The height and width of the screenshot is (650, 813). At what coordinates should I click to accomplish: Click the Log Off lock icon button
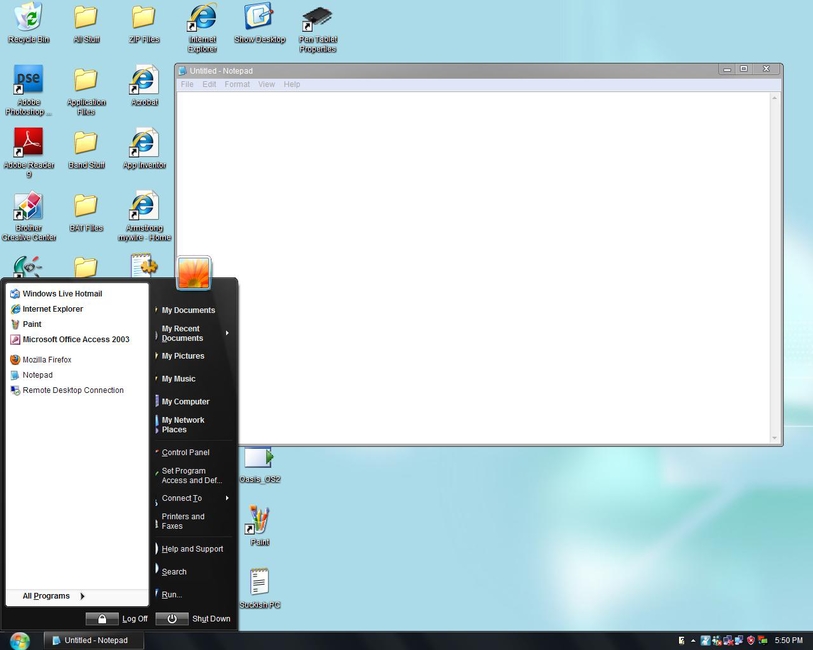coord(102,618)
